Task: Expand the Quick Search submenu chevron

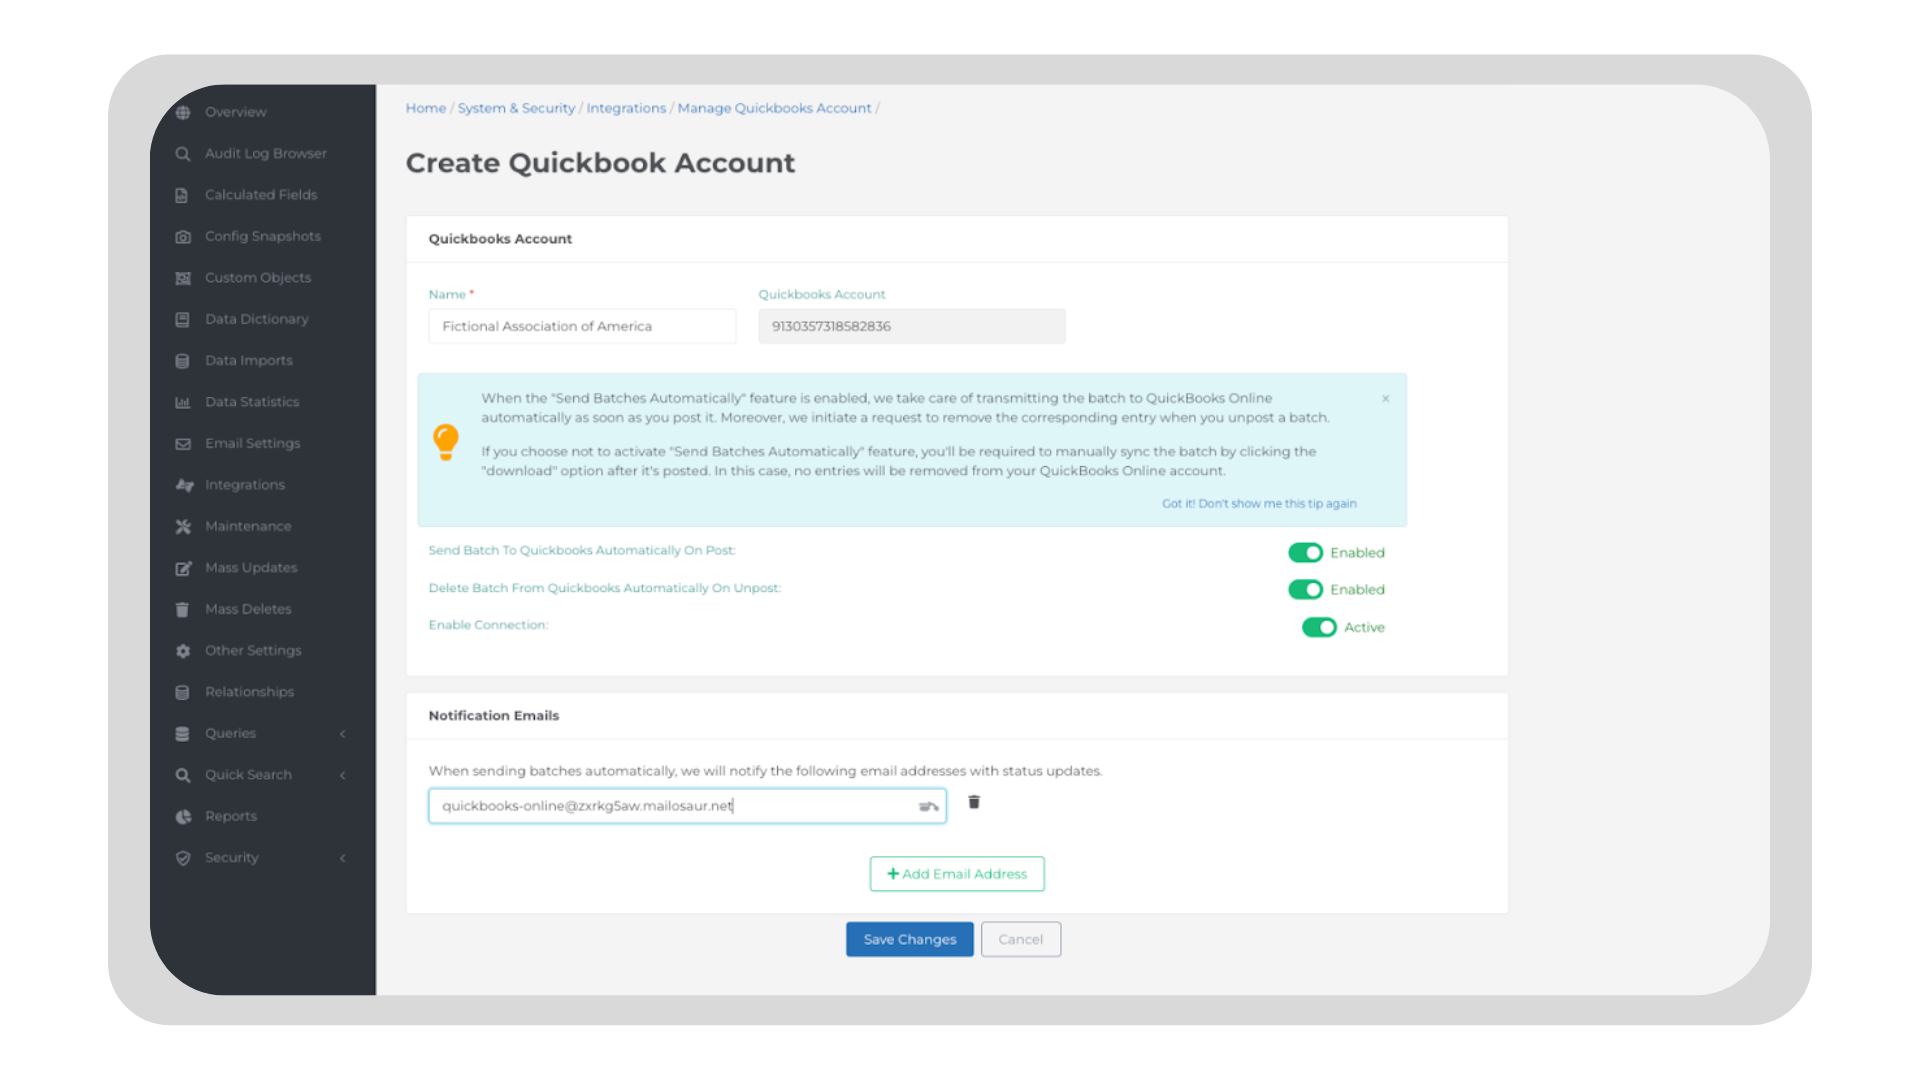Action: tap(343, 775)
